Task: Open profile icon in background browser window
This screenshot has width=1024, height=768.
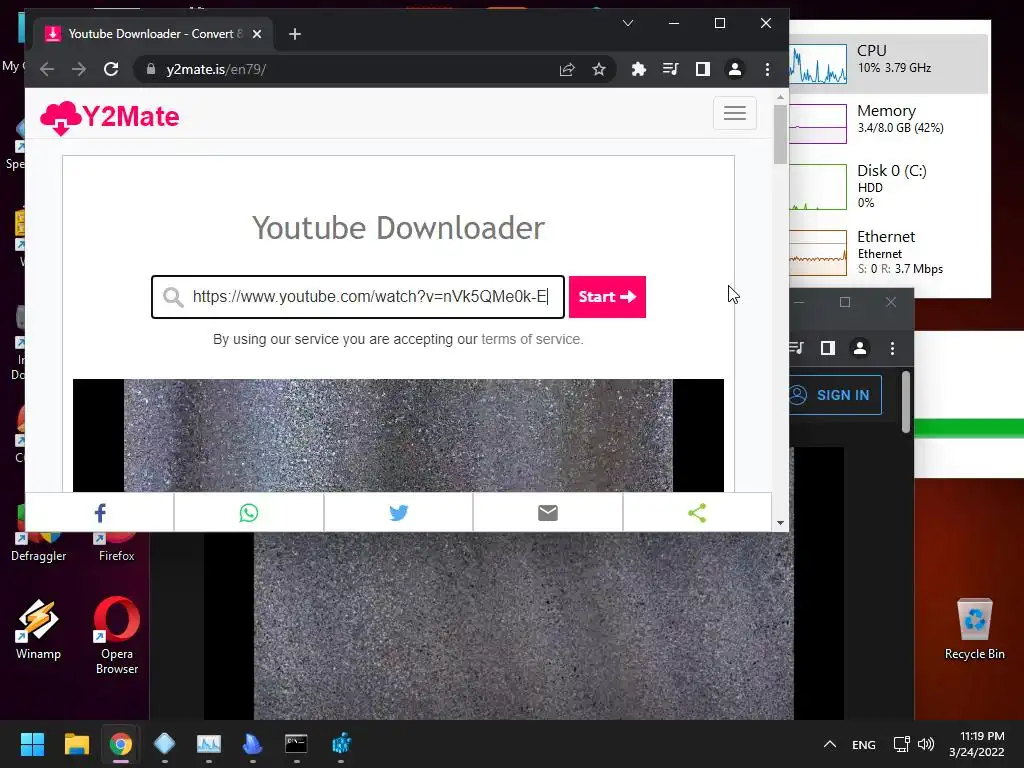Action: point(860,349)
